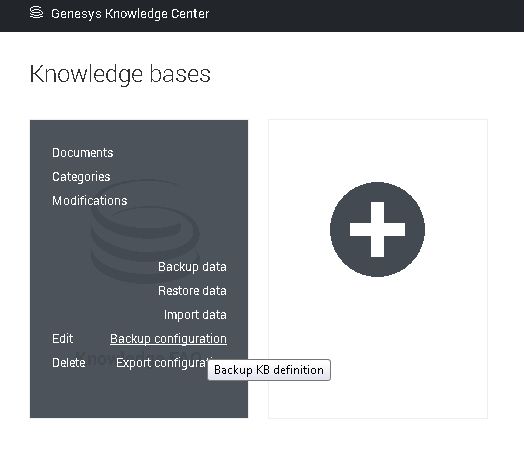The width and height of the screenshot is (524, 468).
Task: Open Documents of the knowledge base
Action: (83, 153)
